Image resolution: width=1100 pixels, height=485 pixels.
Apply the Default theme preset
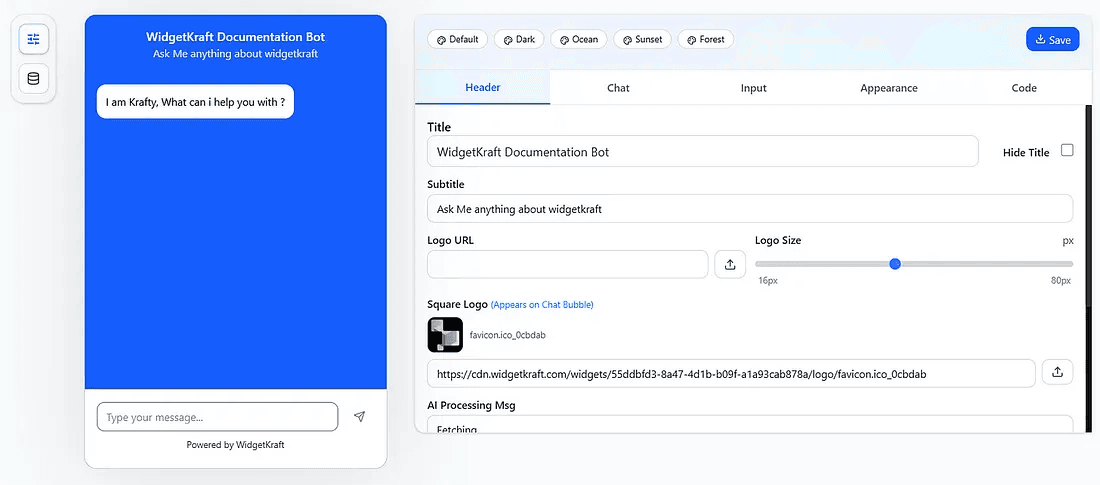(x=457, y=39)
